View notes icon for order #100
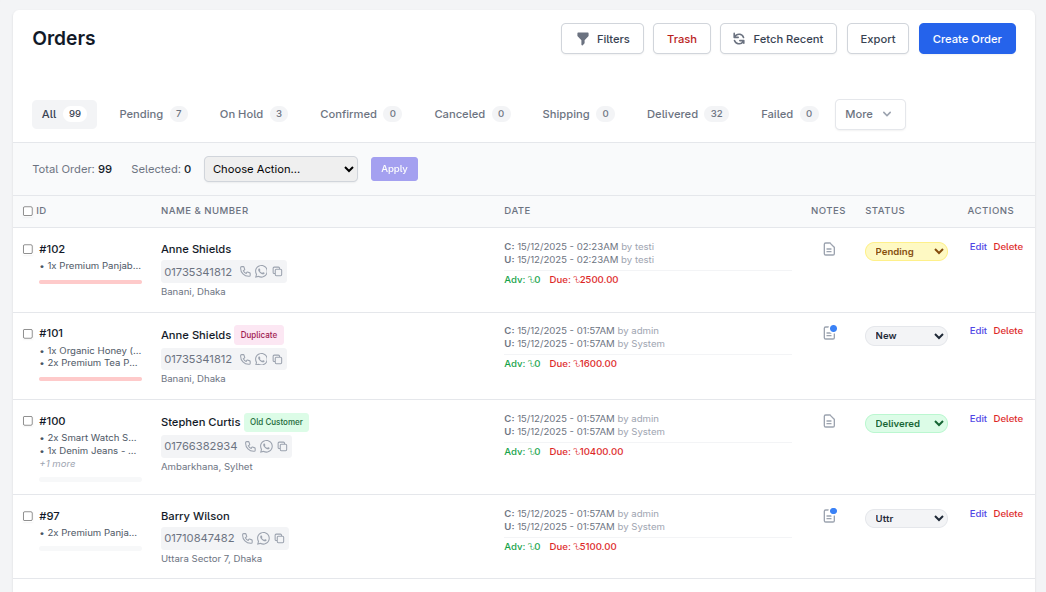1046x592 pixels. pos(829,422)
